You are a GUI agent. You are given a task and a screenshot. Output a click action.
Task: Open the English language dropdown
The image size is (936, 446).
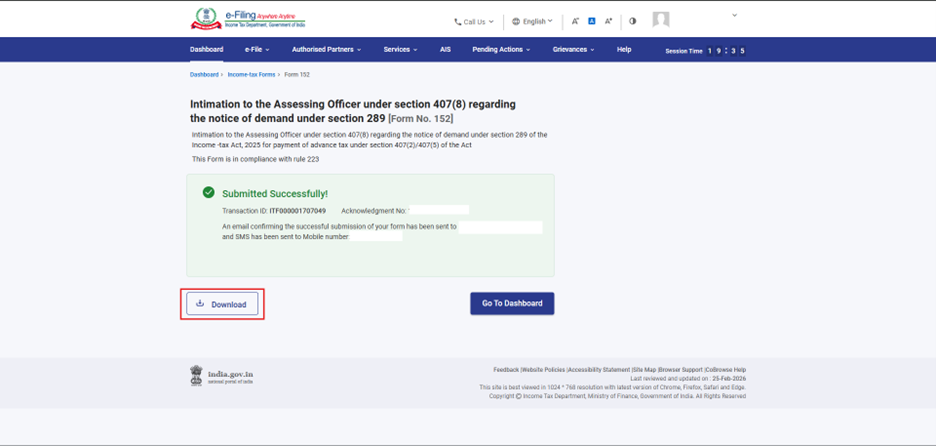pyautogui.click(x=531, y=21)
